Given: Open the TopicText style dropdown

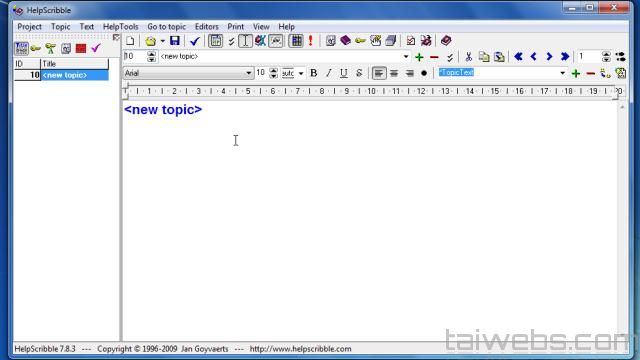Looking at the screenshot, I should coord(562,73).
